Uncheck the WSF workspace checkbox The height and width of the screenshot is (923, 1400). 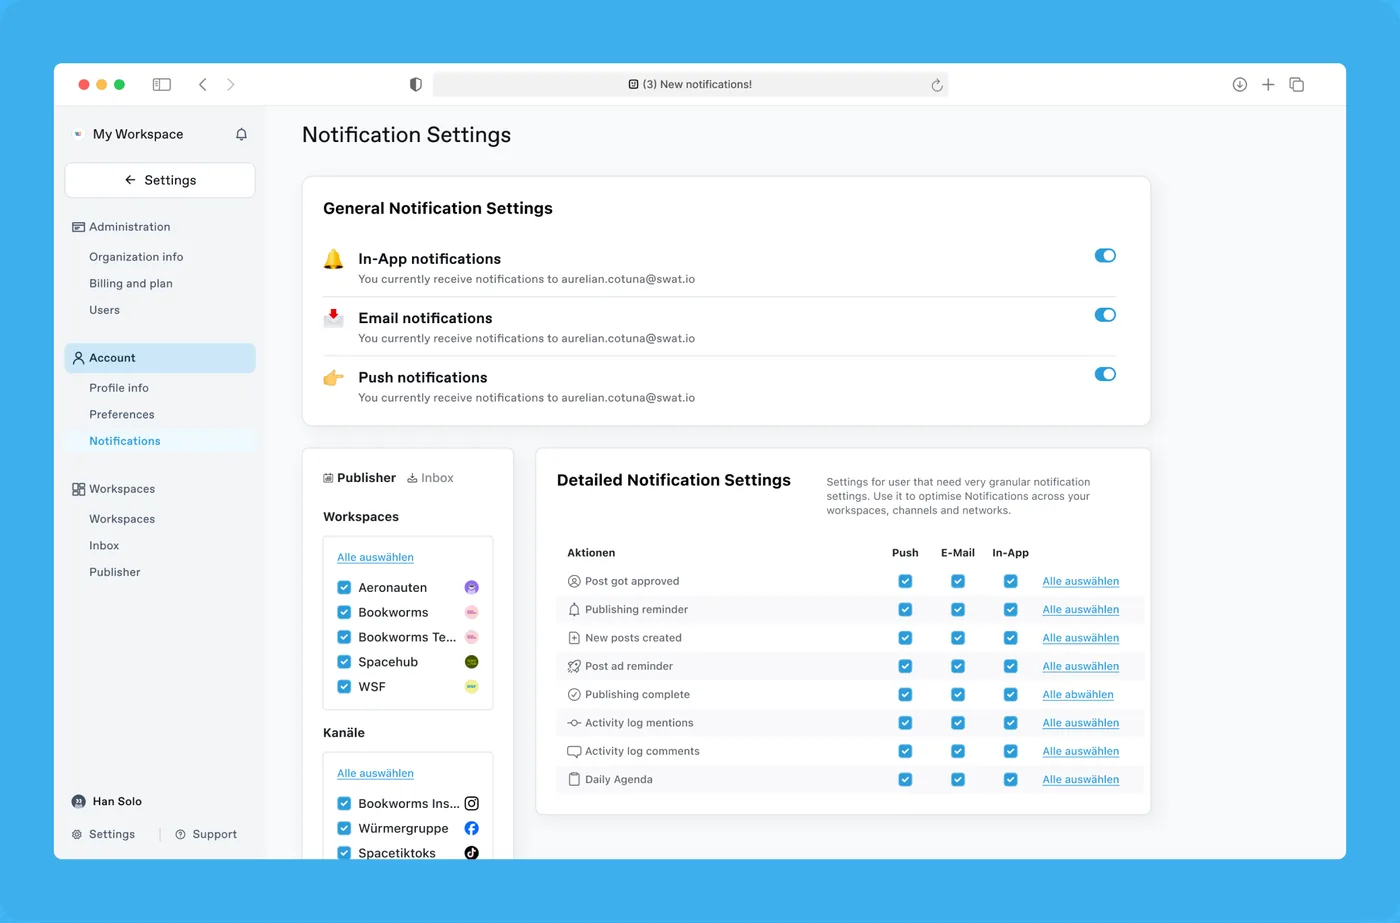pyautogui.click(x=344, y=687)
